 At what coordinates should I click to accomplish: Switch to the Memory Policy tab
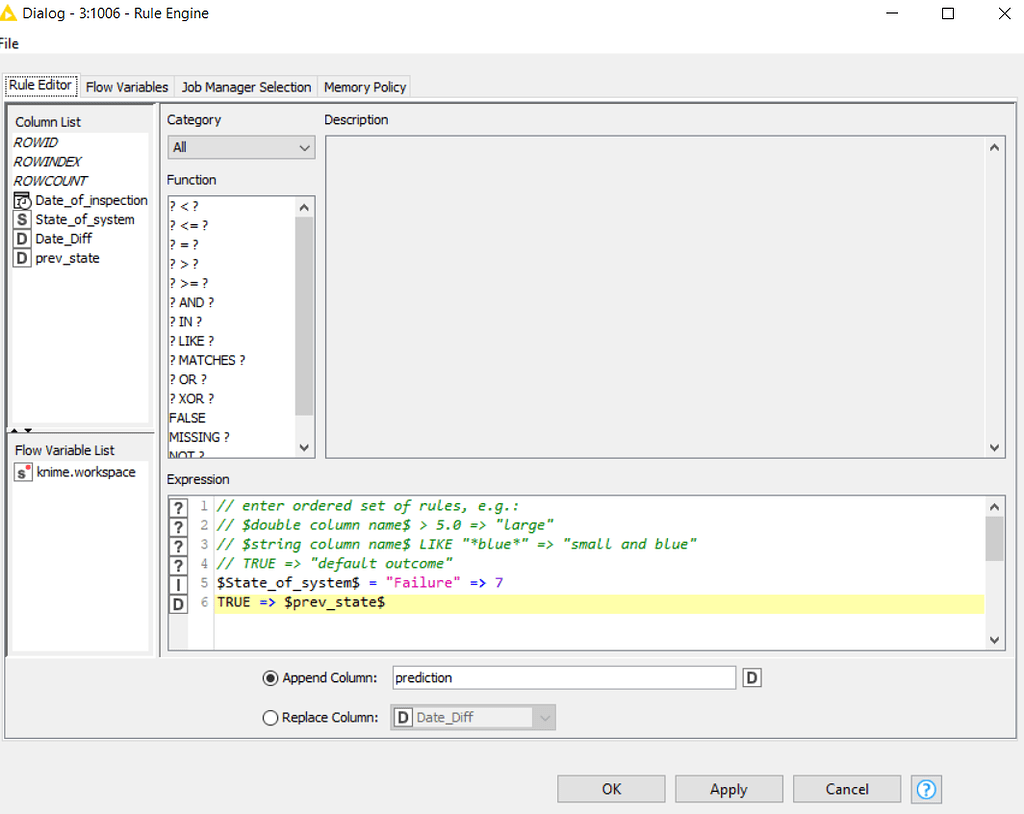[x=364, y=86]
